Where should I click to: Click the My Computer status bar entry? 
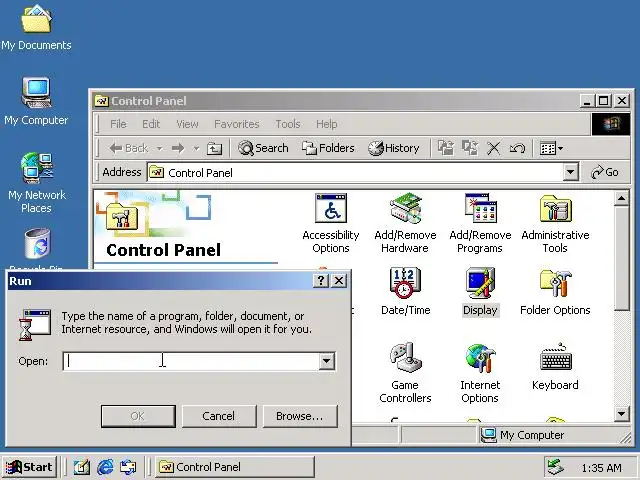[523, 435]
